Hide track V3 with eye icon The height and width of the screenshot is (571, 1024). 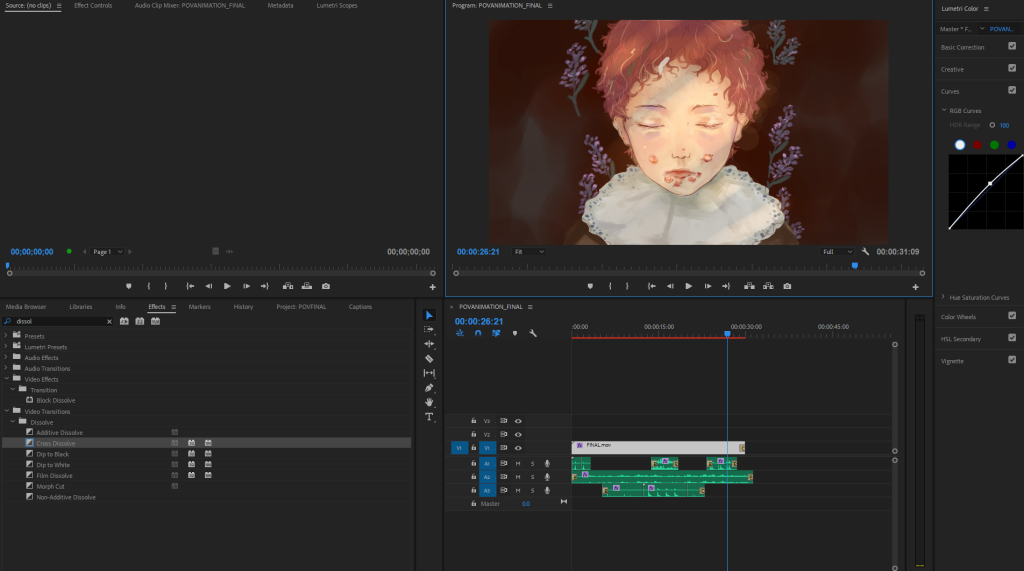tap(518, 421)
